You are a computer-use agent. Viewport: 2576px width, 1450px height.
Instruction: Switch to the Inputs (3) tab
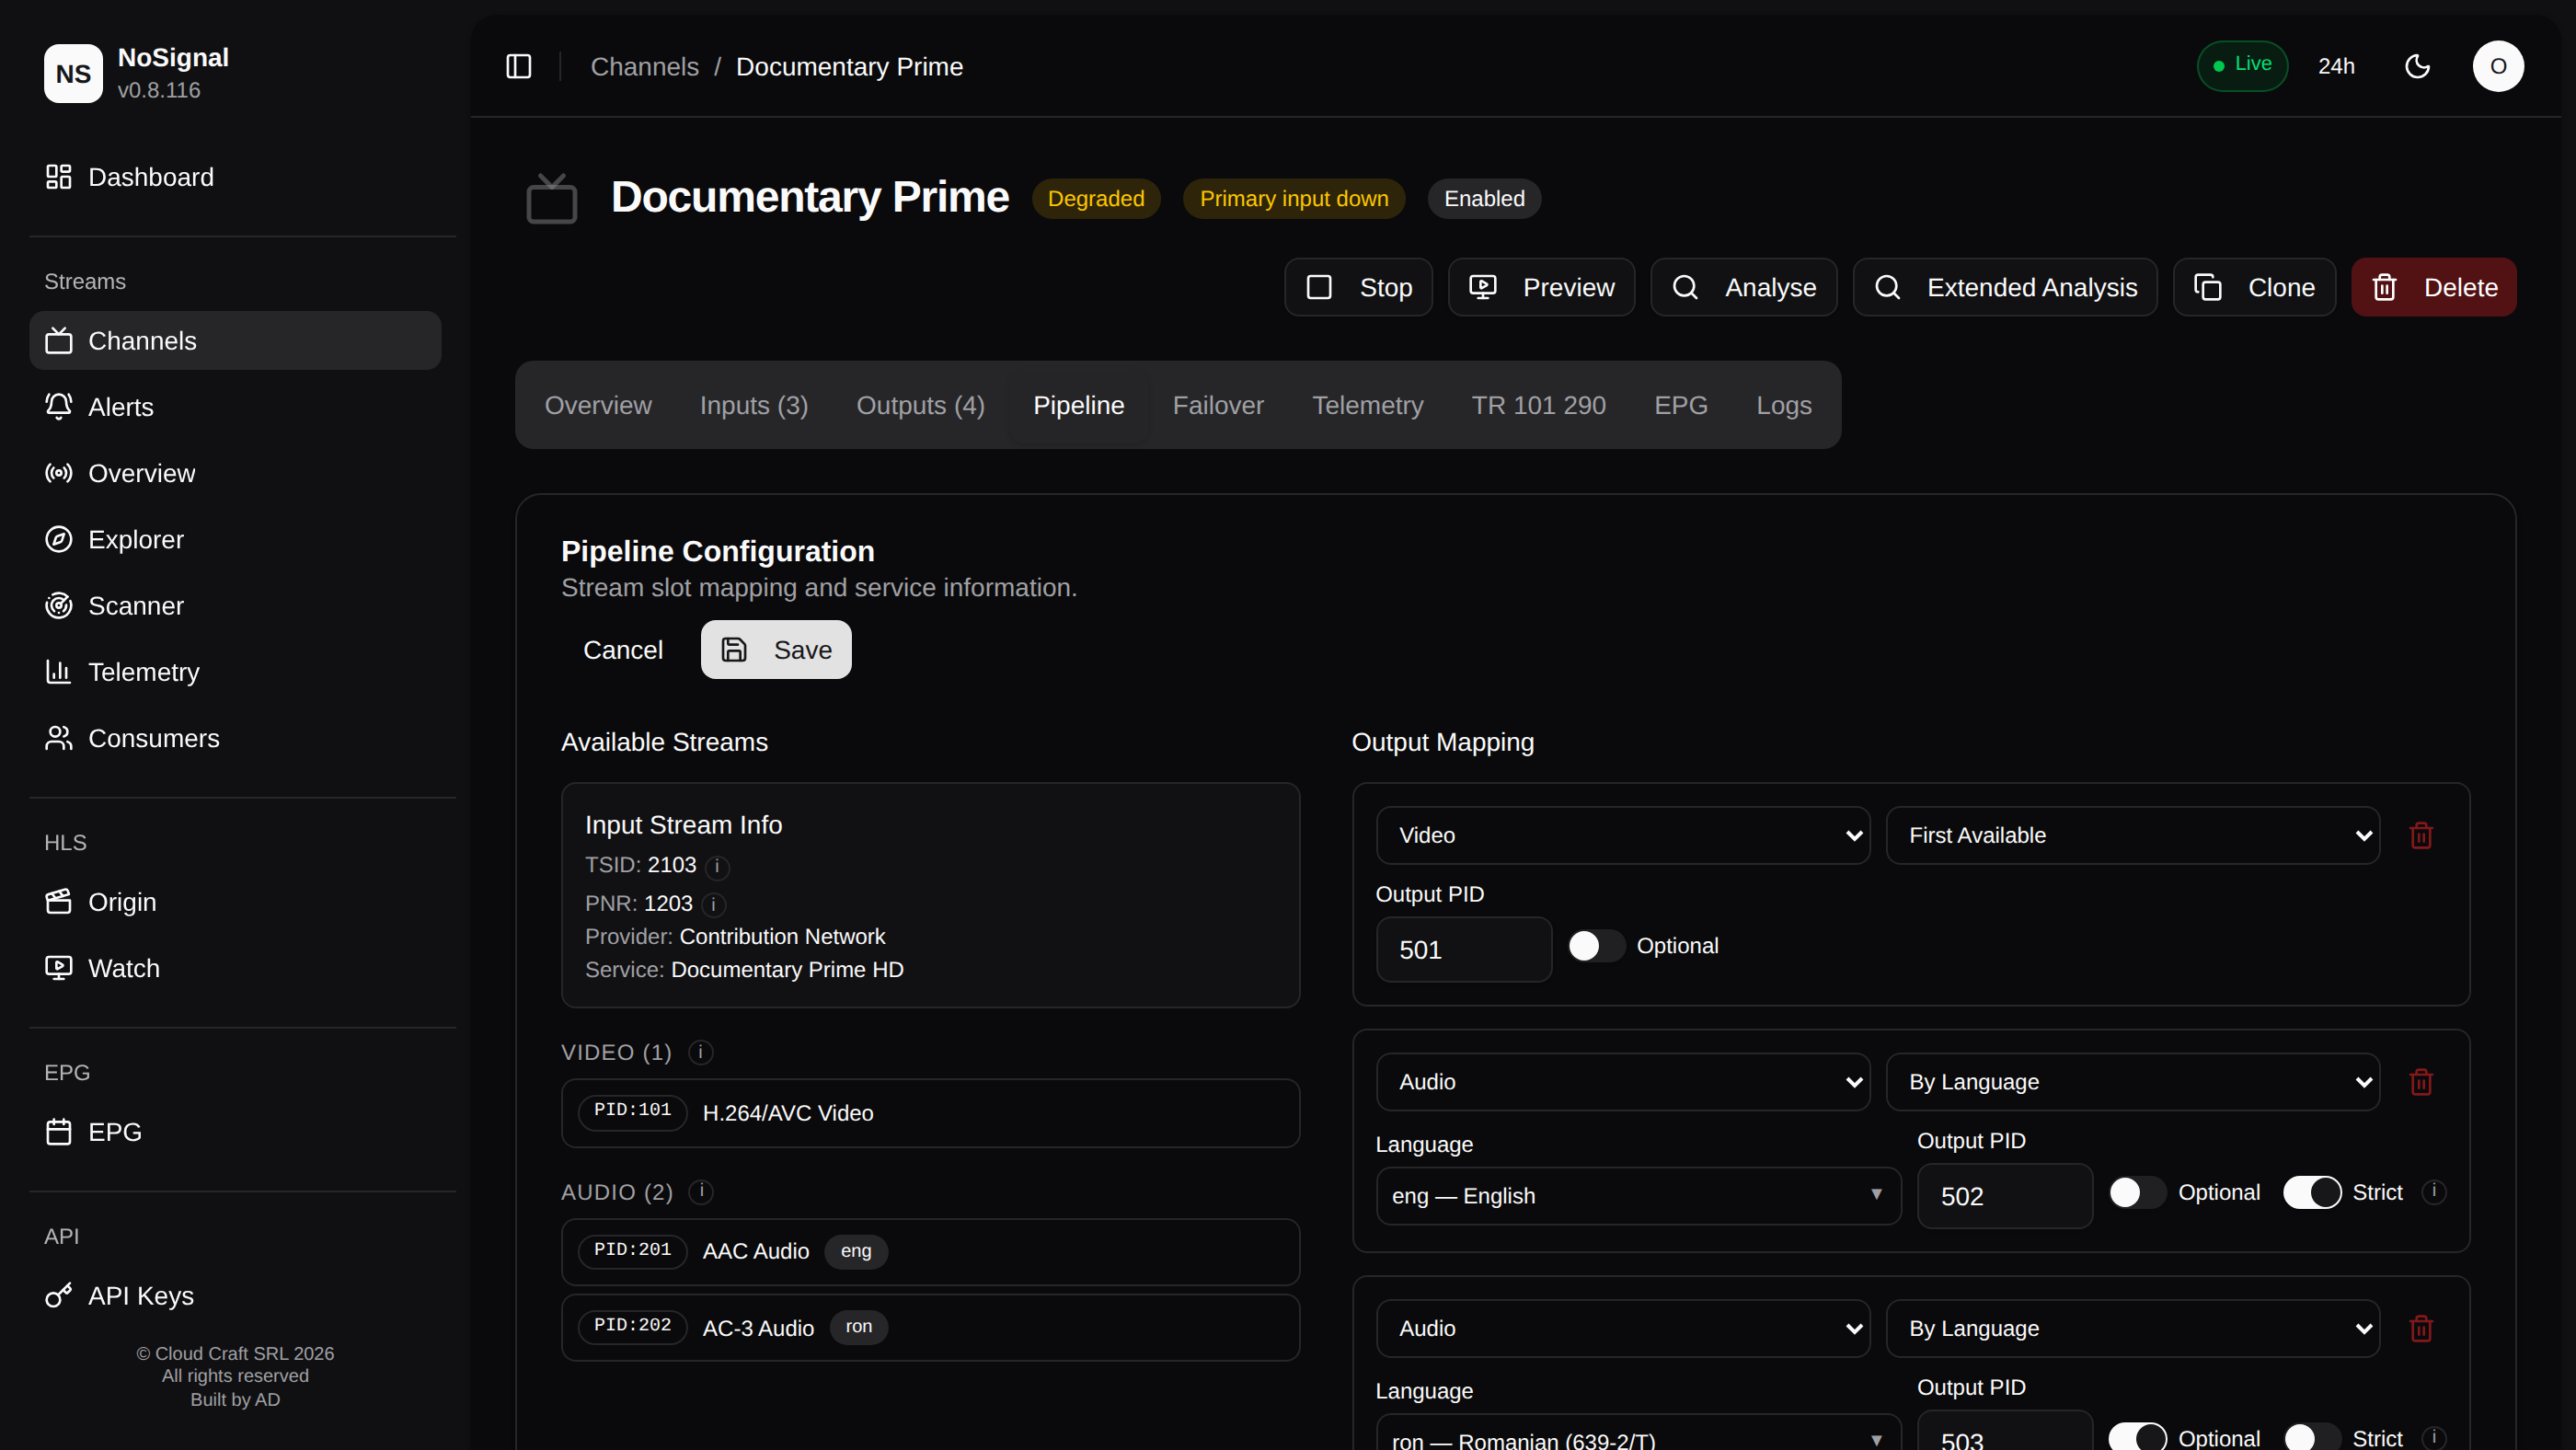[754, 405]
